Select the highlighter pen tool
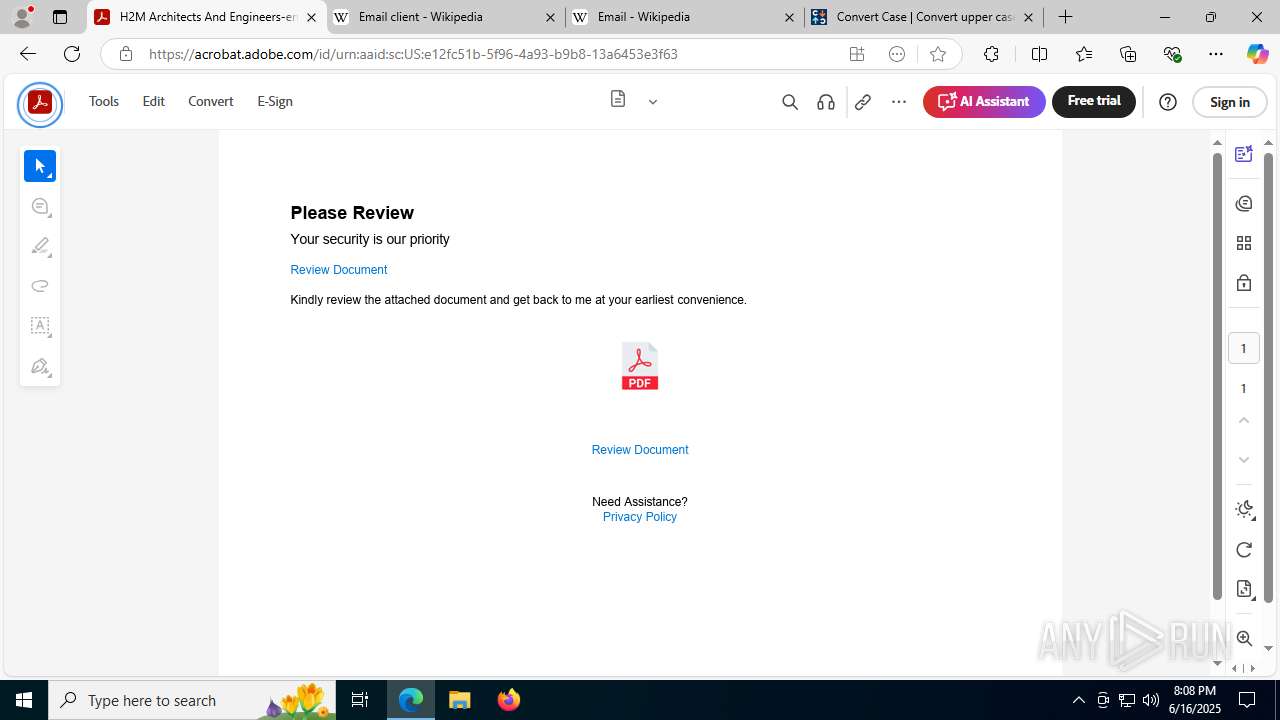 click(x=40, y=246)
